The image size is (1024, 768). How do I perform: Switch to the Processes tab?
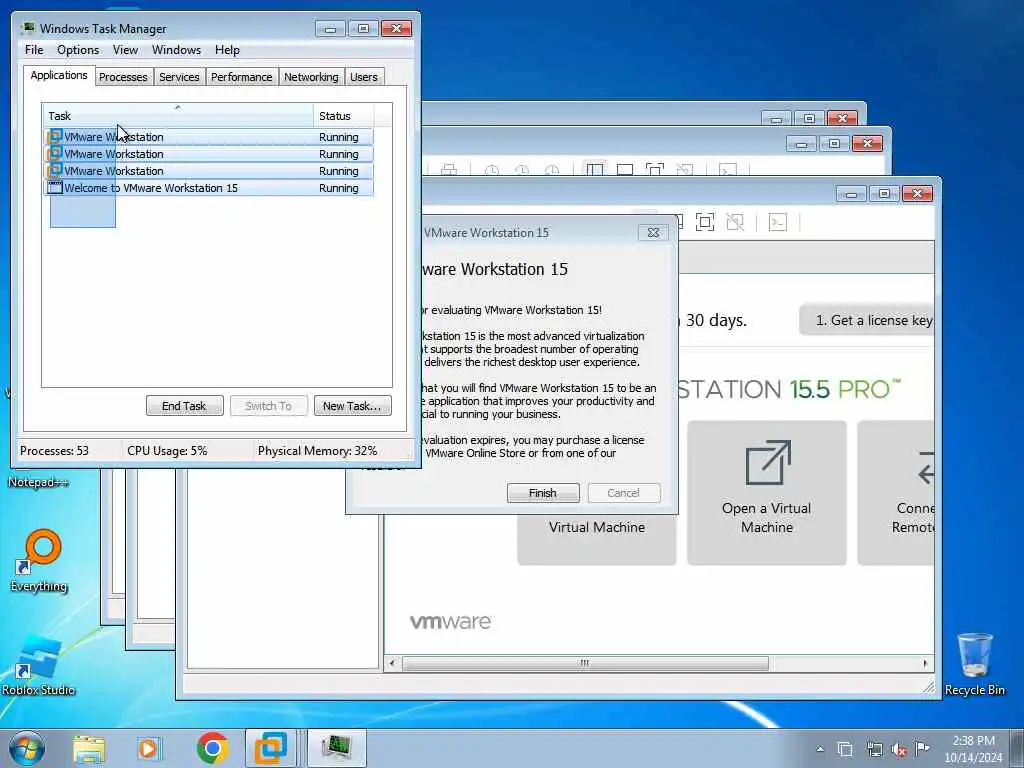(x=123, y=77)
